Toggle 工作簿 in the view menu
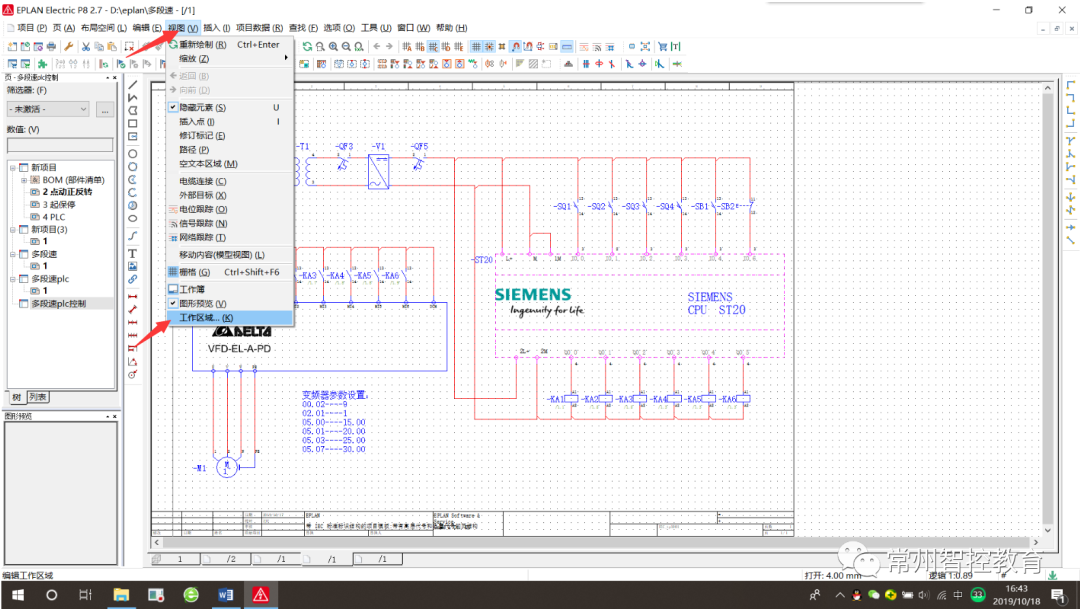Viewport: 1080px width, 609px height. (230, 289)
